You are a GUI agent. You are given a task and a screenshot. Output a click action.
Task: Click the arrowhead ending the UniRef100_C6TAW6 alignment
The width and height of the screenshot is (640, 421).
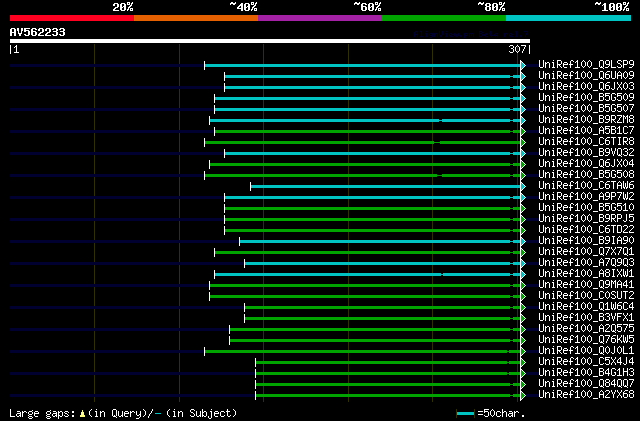(523, 187)
